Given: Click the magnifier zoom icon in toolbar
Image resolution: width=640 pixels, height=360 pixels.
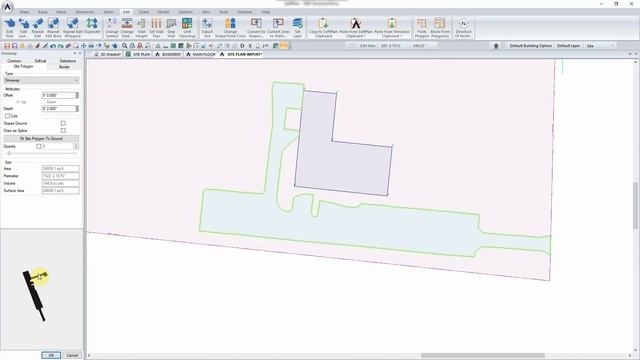Looking at the screenshot, I should click(x=124, y=46).
